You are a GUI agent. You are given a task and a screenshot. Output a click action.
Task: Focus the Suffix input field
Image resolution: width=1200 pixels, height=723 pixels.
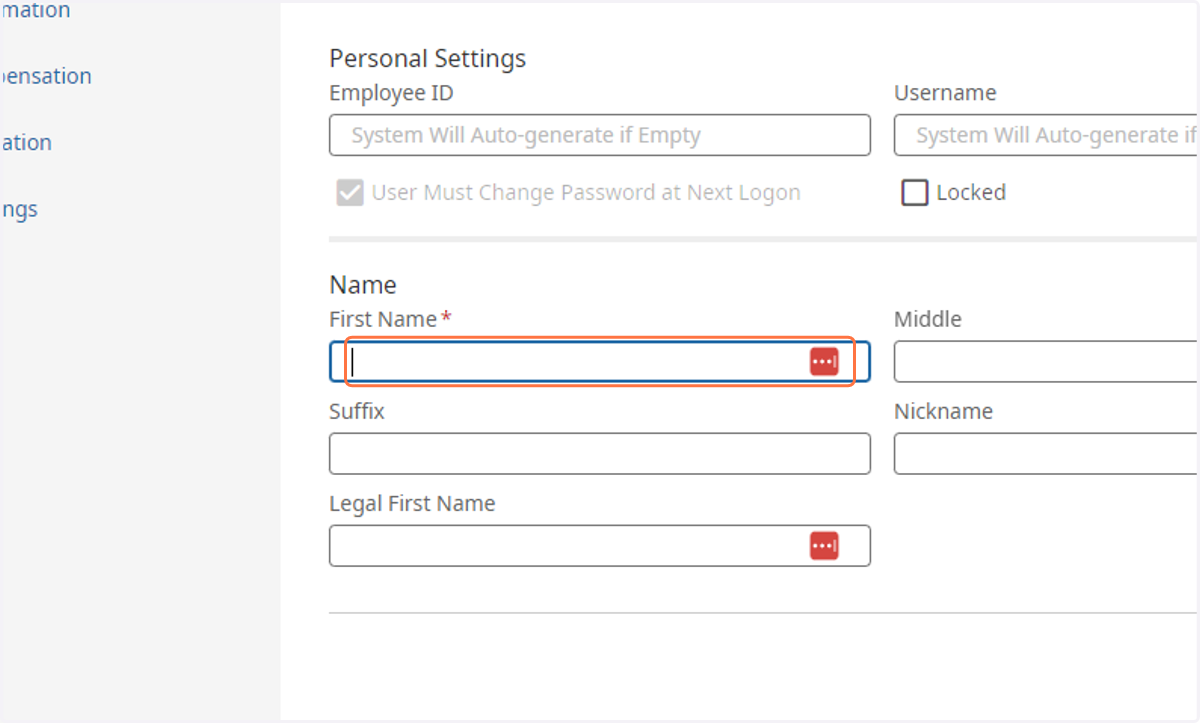(x=600, y=454)
